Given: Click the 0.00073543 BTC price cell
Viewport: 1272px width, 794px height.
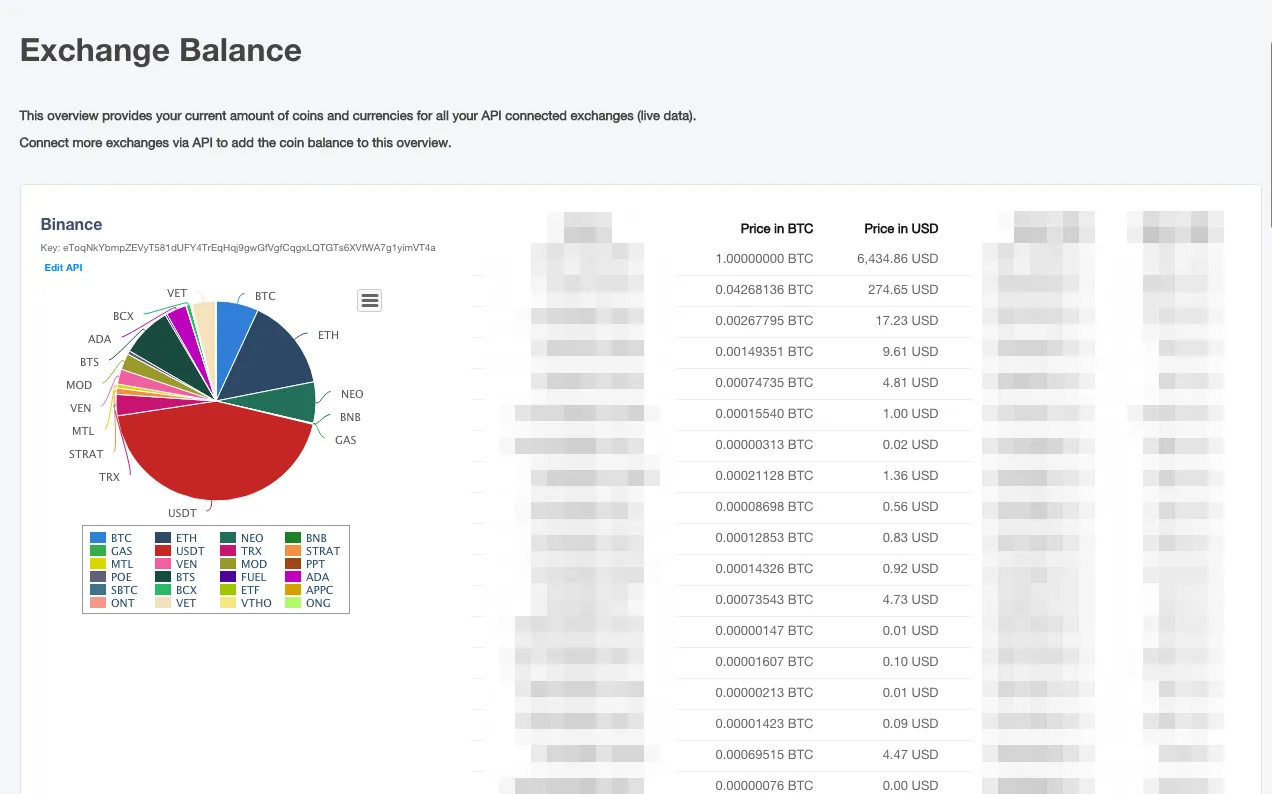Looking at the screenshot, I should [764, 600].
